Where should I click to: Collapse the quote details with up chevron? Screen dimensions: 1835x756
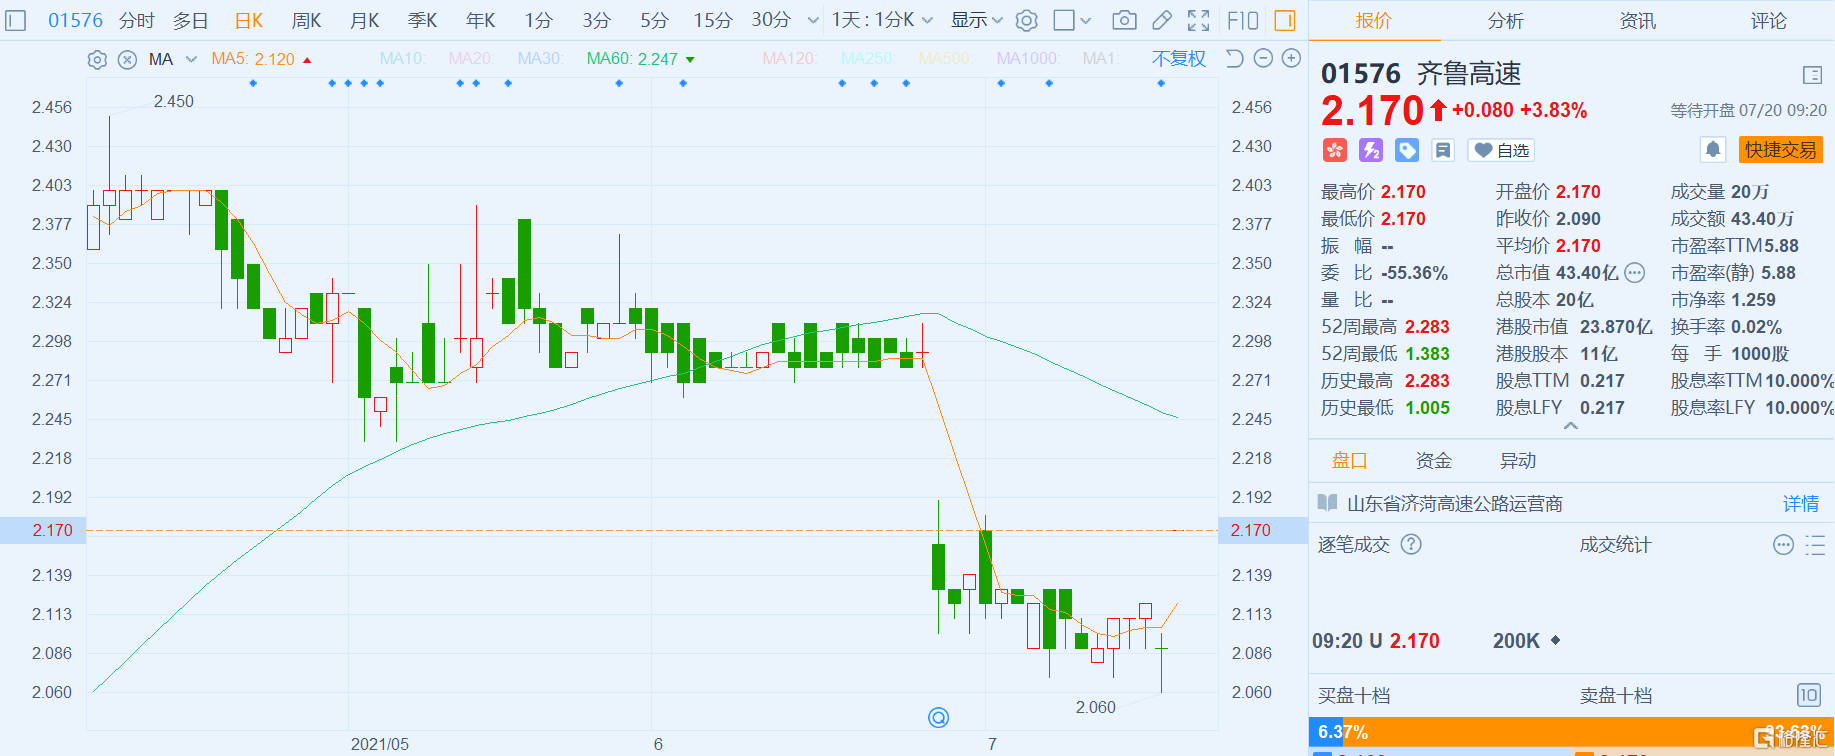point(1571,426)
